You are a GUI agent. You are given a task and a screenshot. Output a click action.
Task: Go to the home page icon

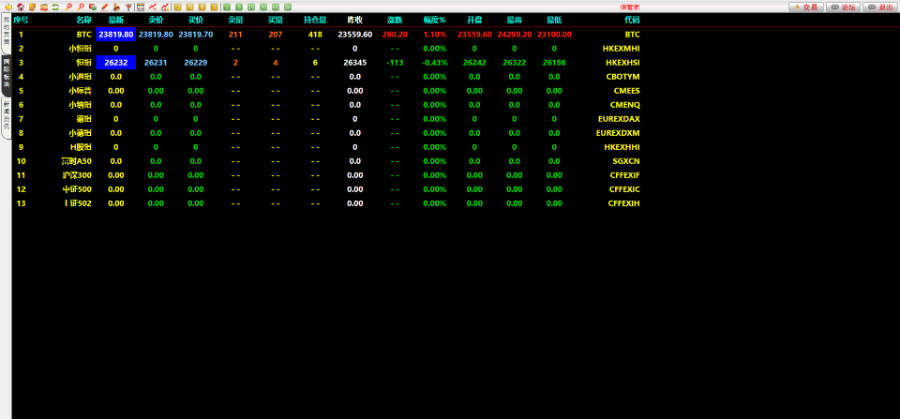(x=21, y=7)
